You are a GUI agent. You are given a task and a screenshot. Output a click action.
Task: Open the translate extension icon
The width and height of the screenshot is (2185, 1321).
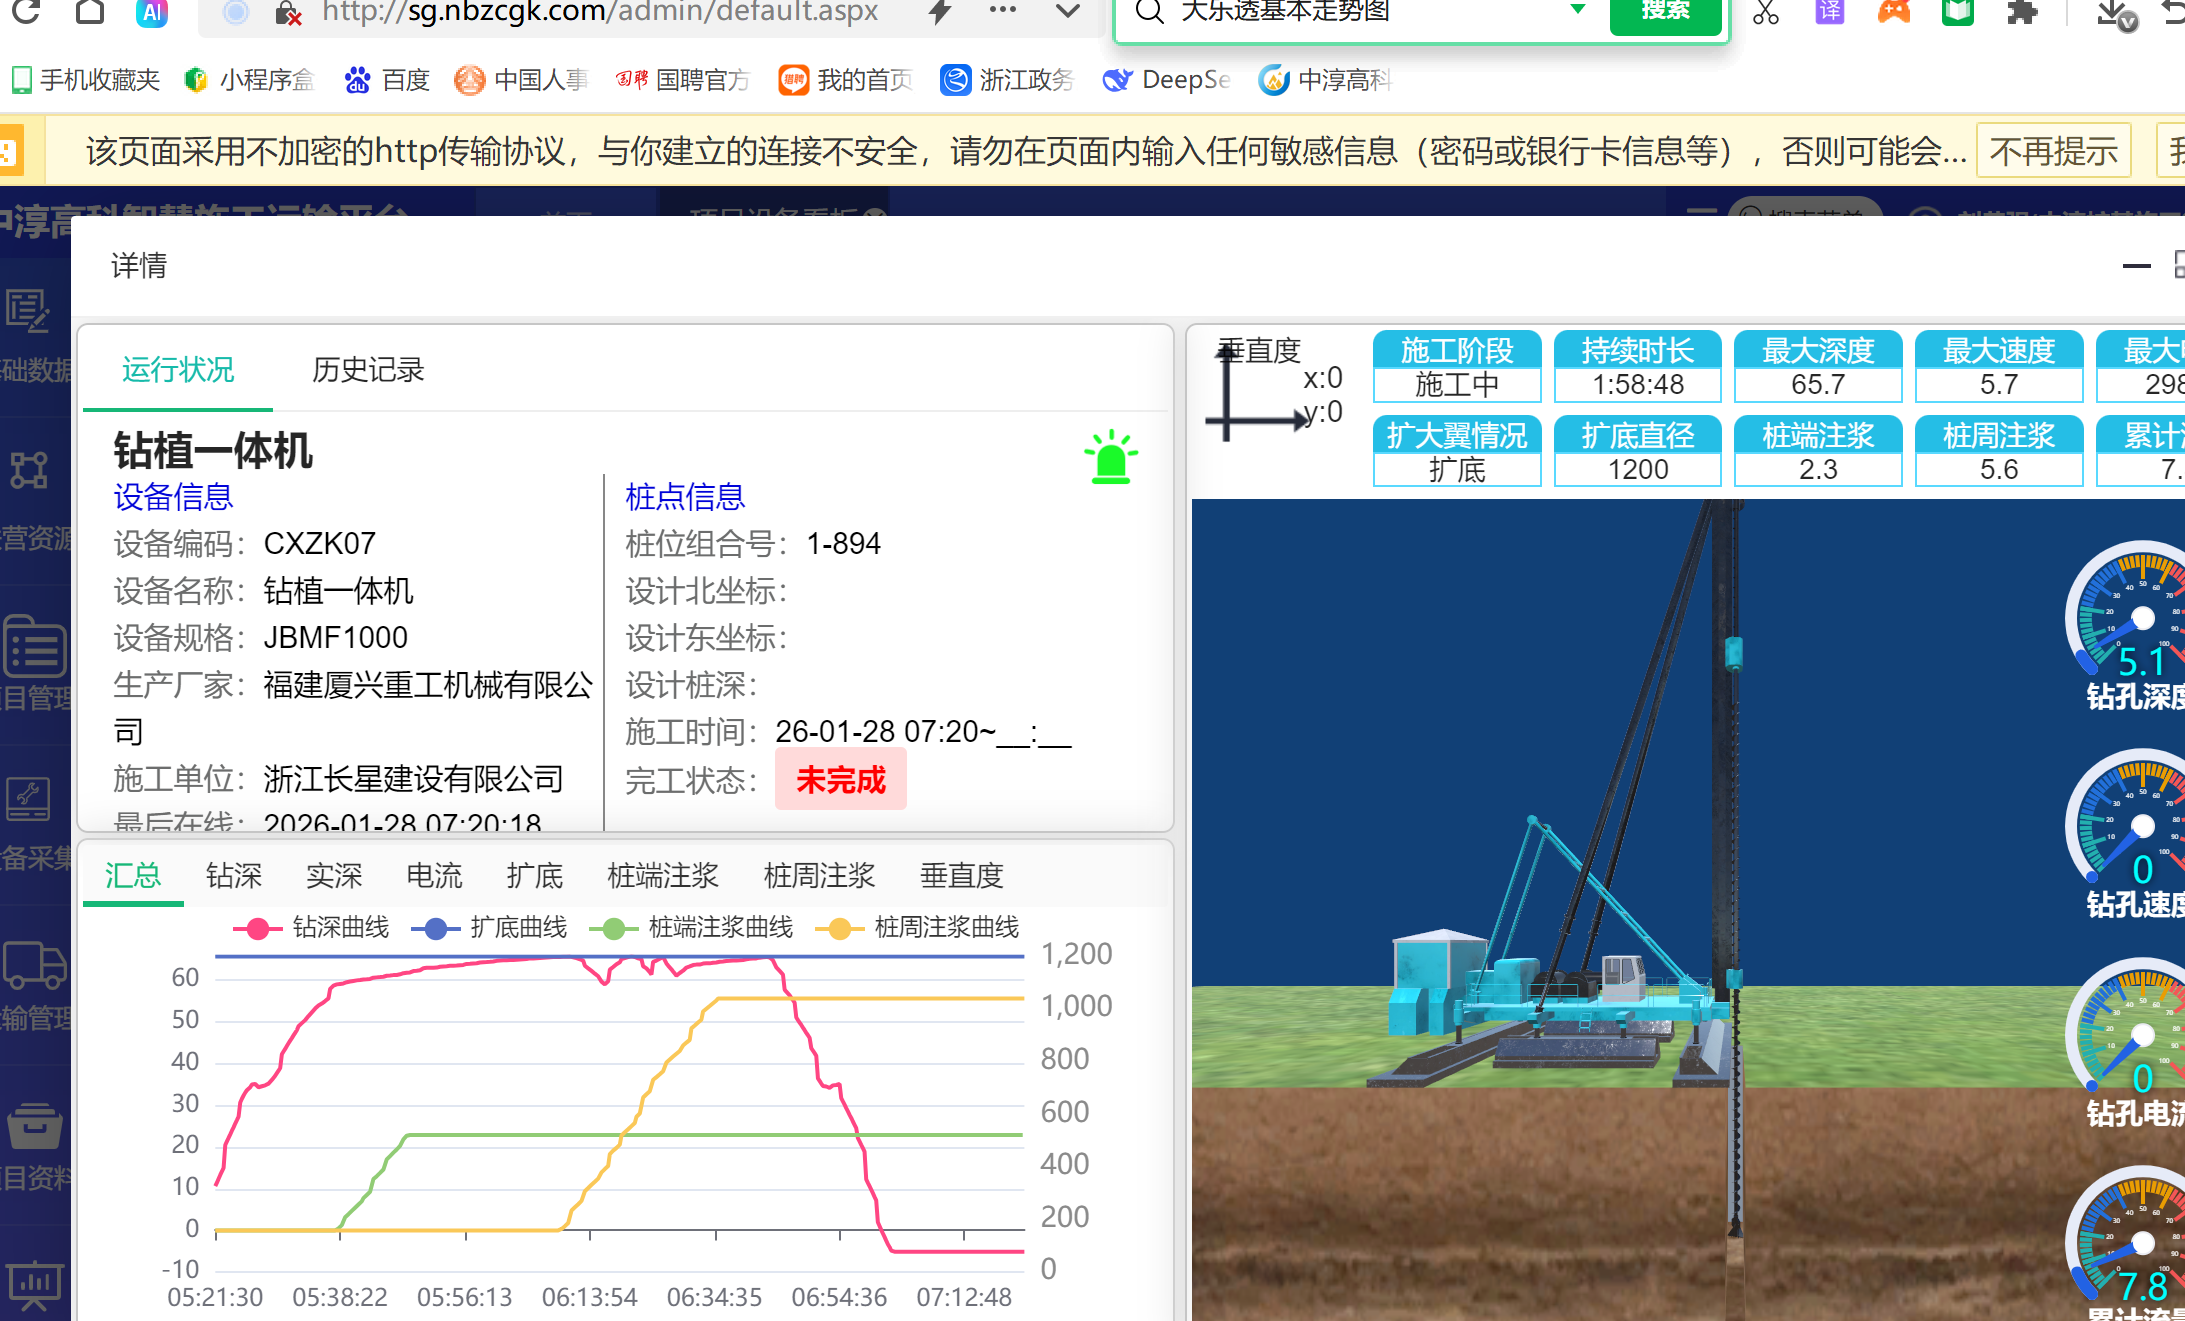click(1829, 11)
